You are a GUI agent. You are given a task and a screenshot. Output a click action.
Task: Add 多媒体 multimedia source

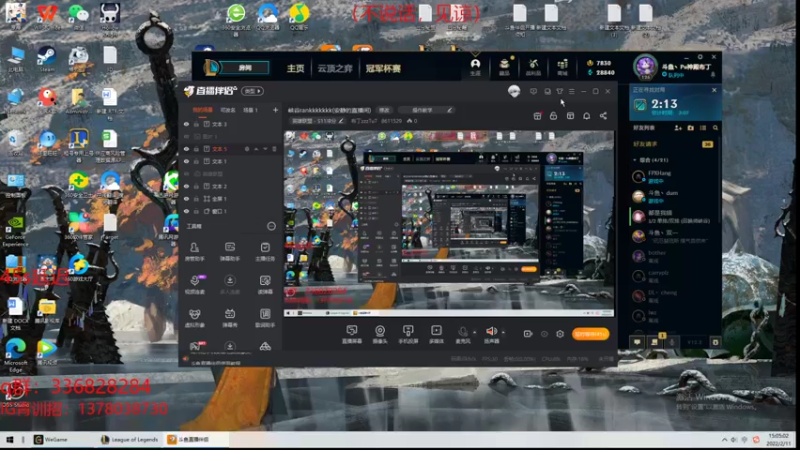pyautogui.click(x=436, y=334)
